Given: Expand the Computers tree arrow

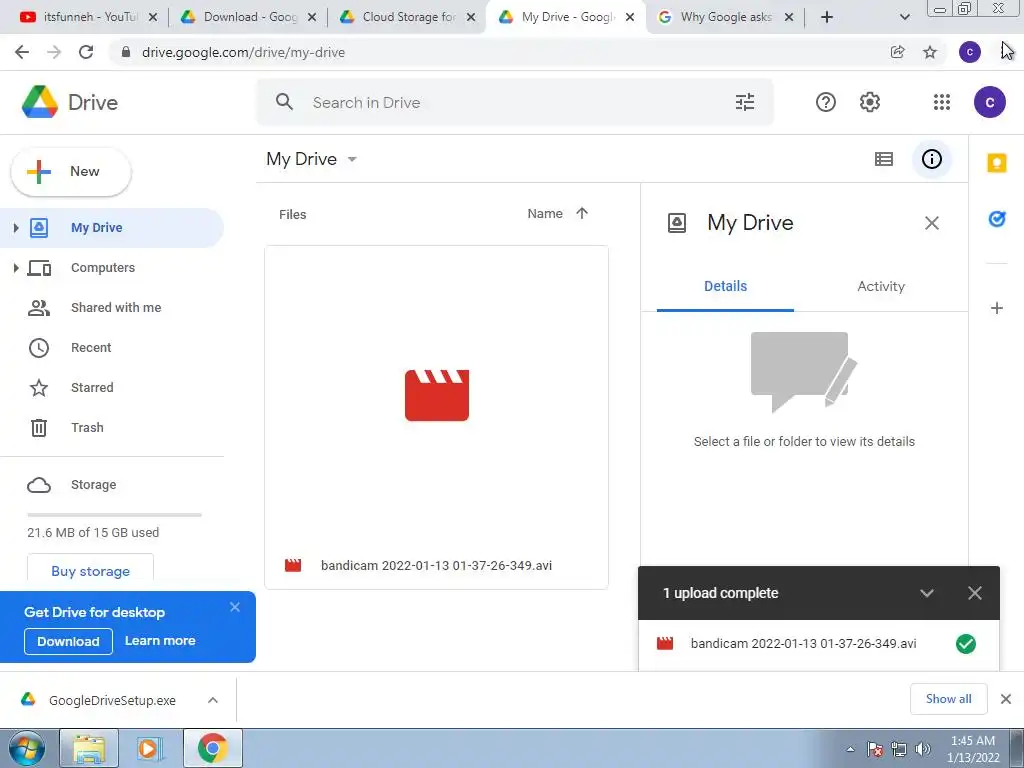Looking at the screenshot, I should [x=16, y=268].
